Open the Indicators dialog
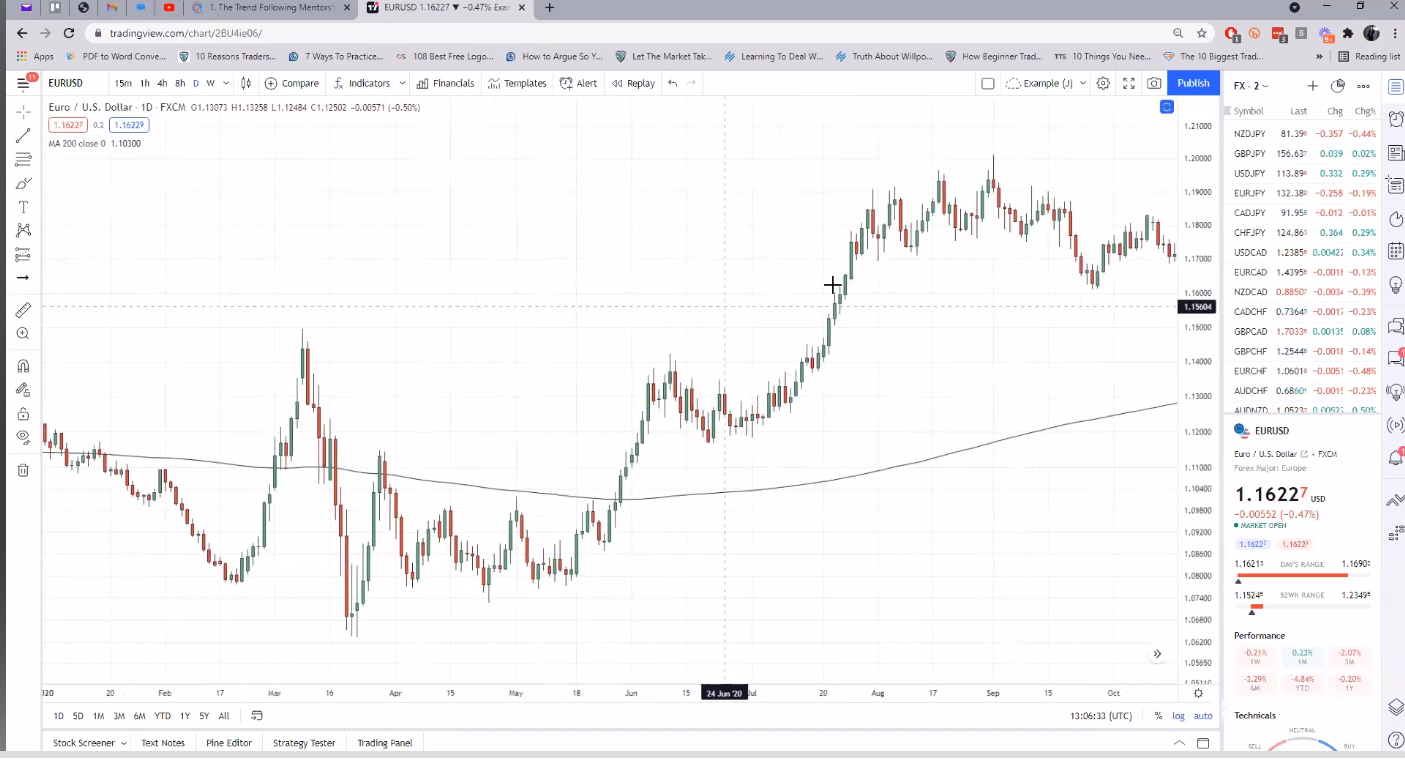 pyautogui.click(x=361, y=83)
